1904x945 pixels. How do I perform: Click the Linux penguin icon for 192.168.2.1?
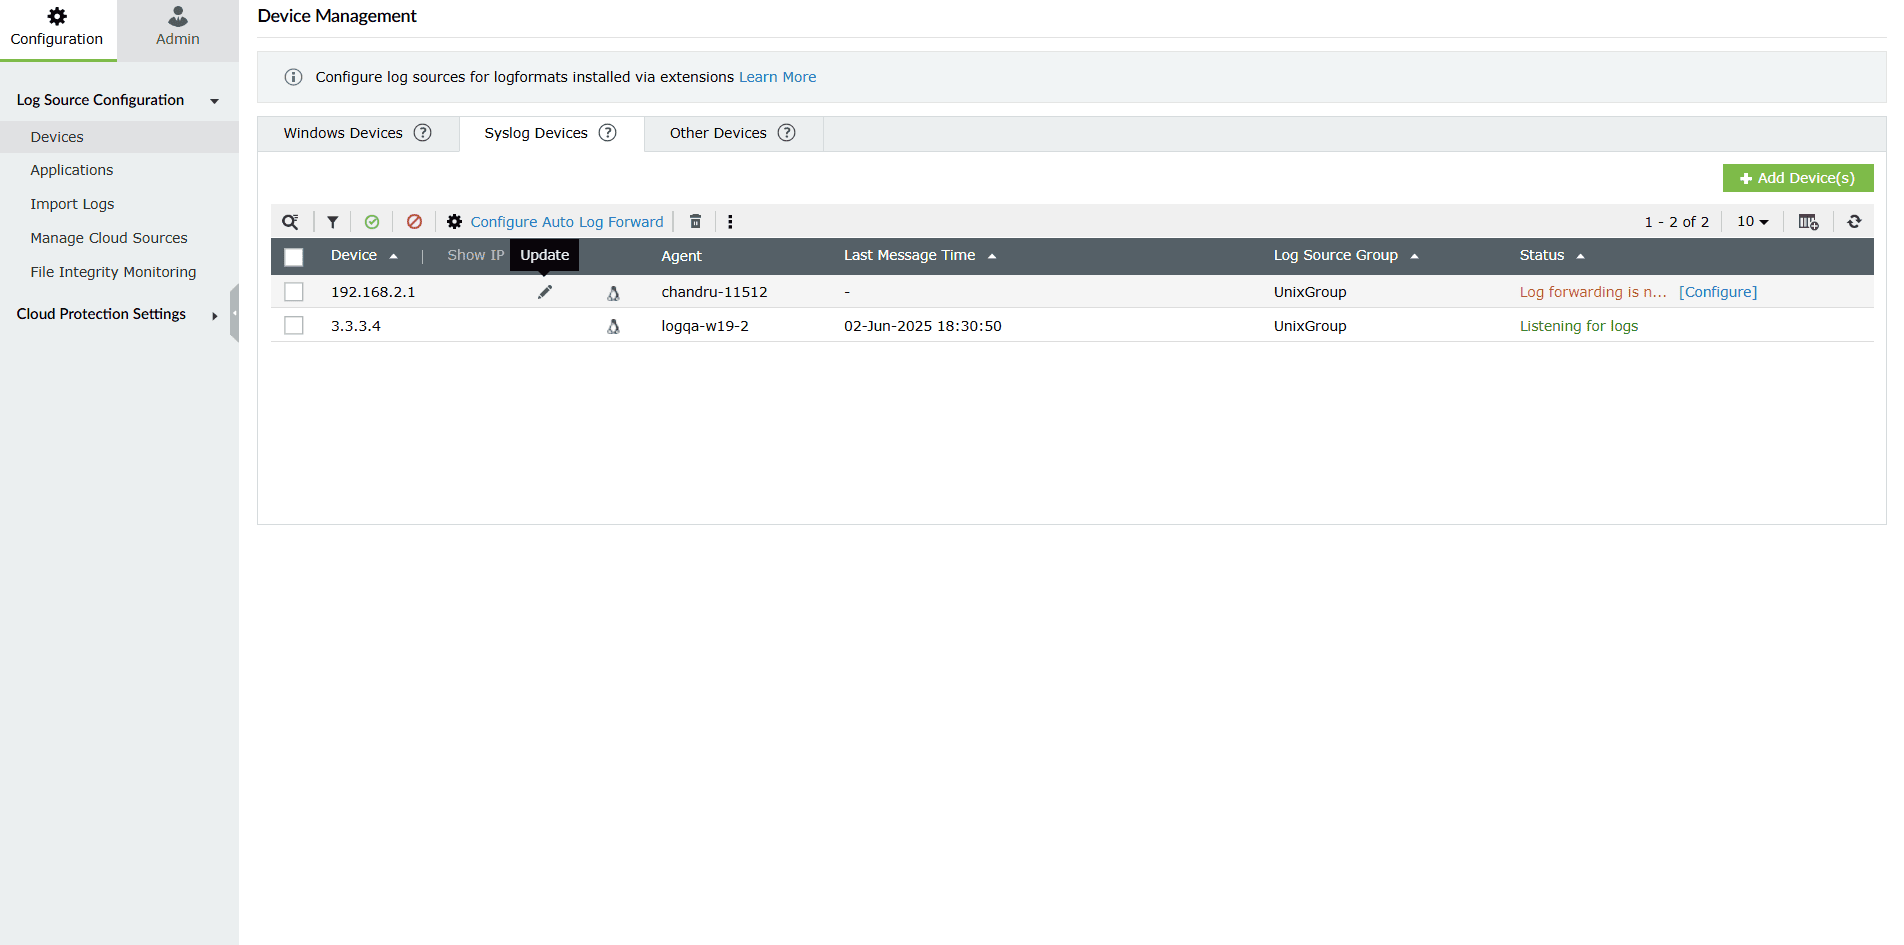(613, 293)
